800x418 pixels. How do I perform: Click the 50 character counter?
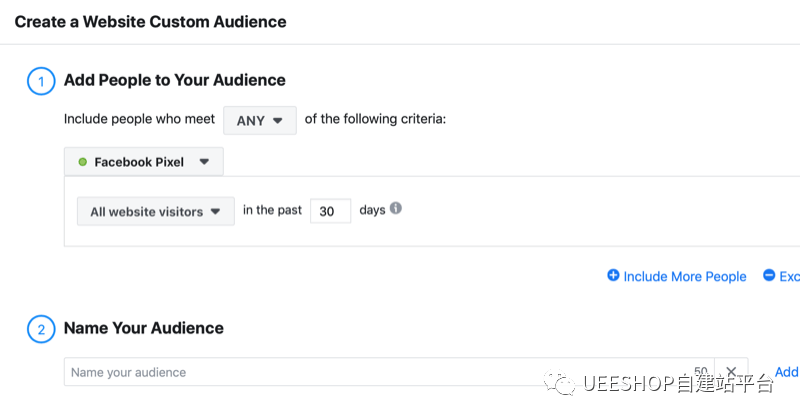click(x=700, y=372)
